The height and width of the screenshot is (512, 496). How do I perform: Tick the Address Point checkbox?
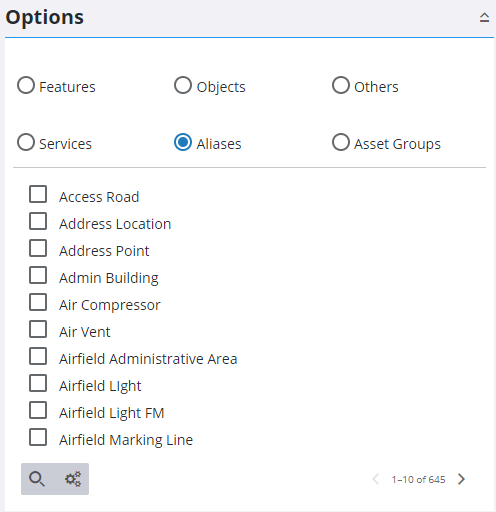pyautogui.click(x=38, y=248)
